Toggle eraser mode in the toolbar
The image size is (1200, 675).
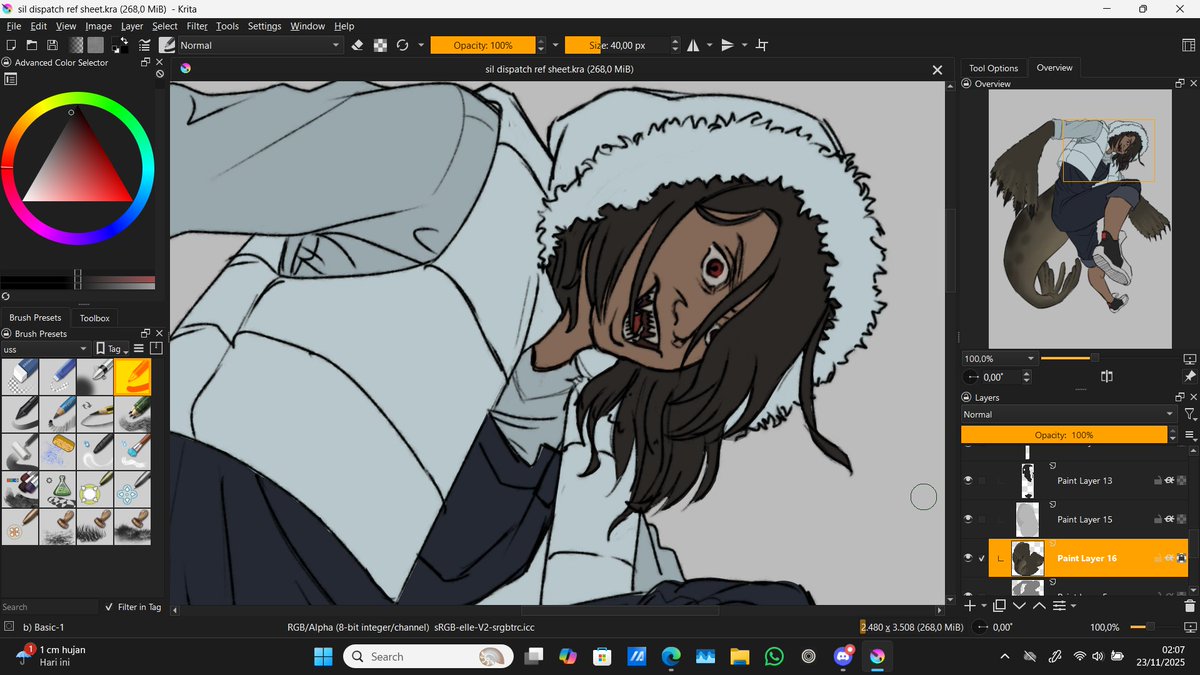357,45
